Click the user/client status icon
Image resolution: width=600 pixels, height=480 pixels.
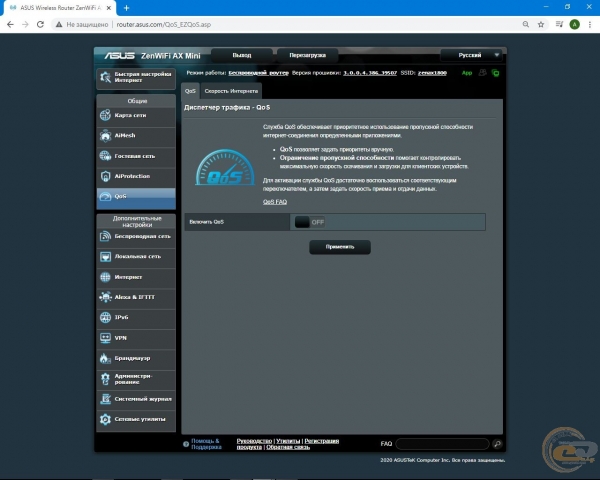point(483,73)
